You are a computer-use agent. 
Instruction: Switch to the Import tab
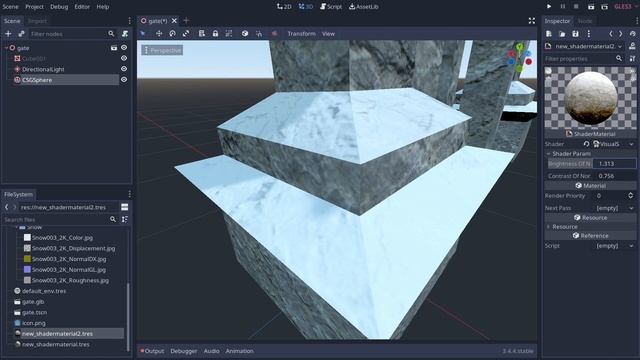coord(37,21)
